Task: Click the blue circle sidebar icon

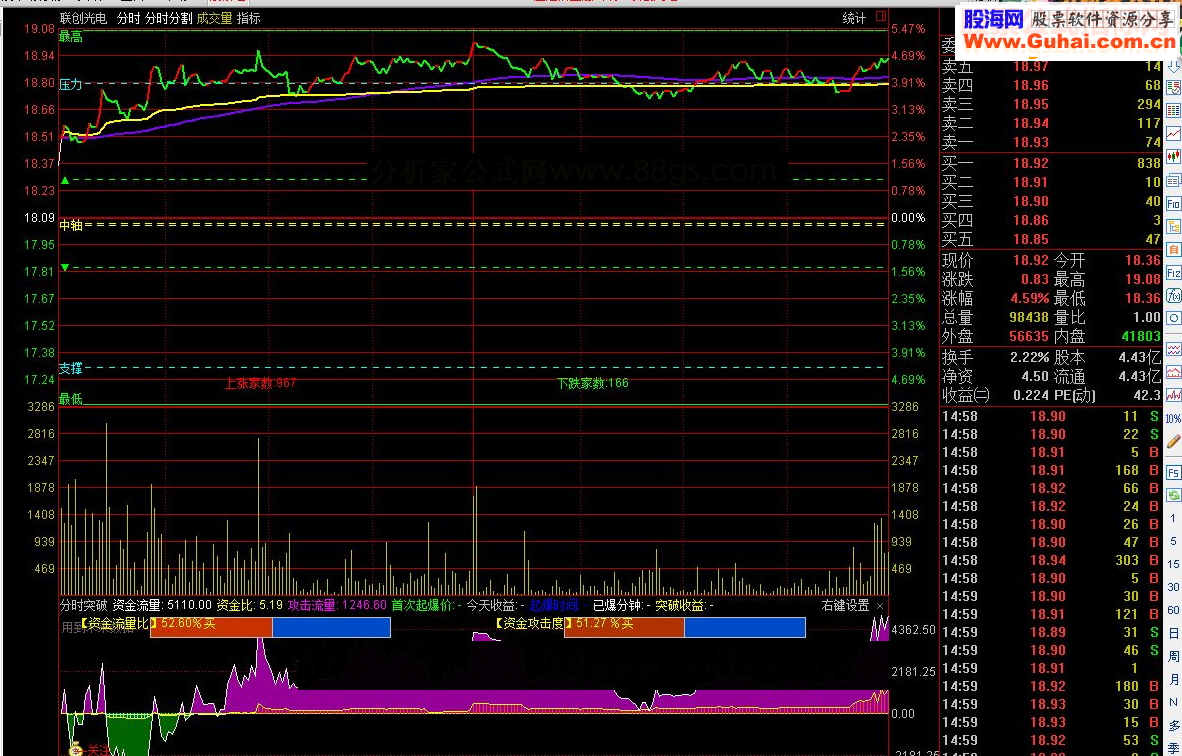Action: [1173, 319]
